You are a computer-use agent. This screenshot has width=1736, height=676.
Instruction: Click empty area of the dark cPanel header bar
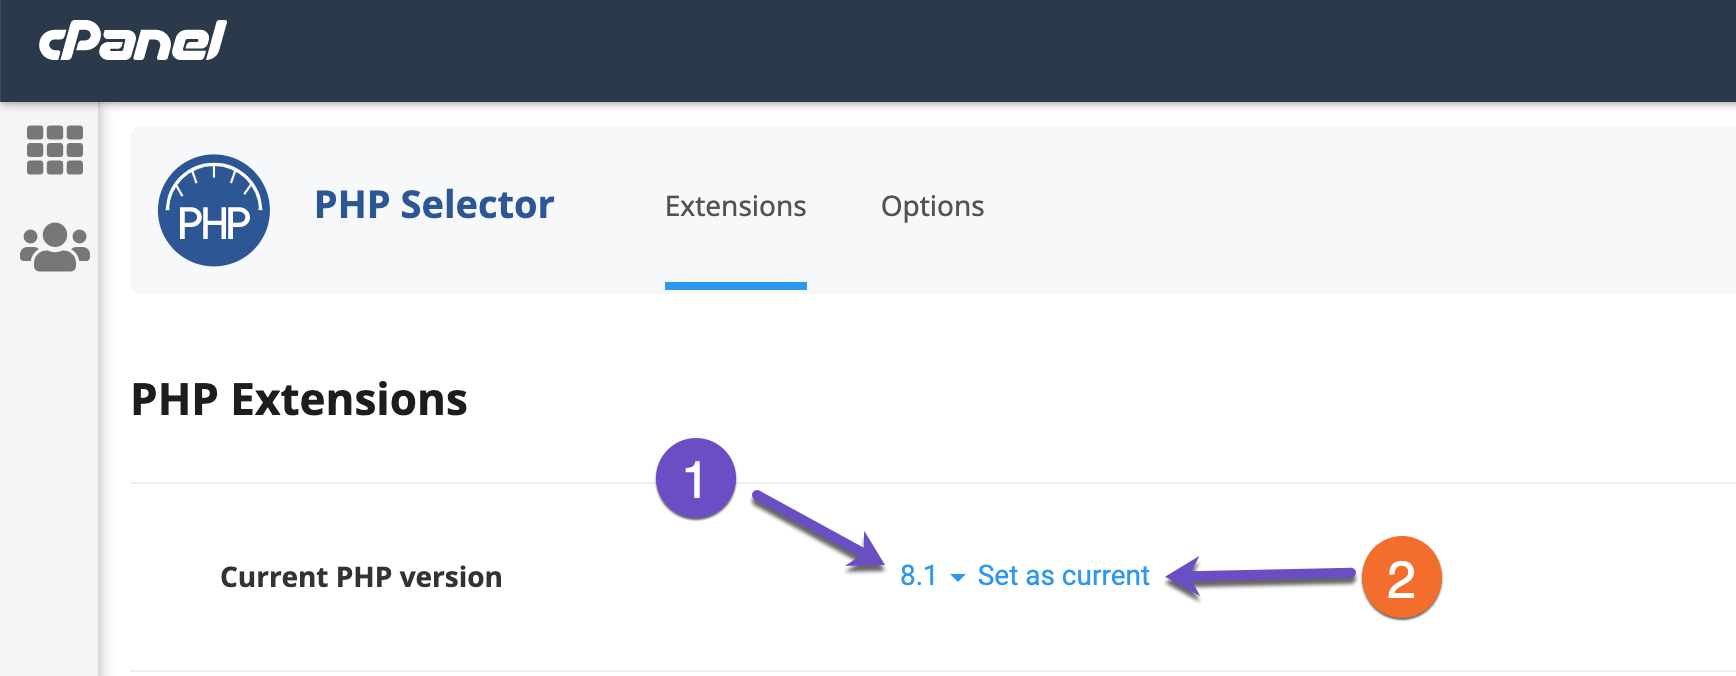pyautogui.click(x=900, y=50)
